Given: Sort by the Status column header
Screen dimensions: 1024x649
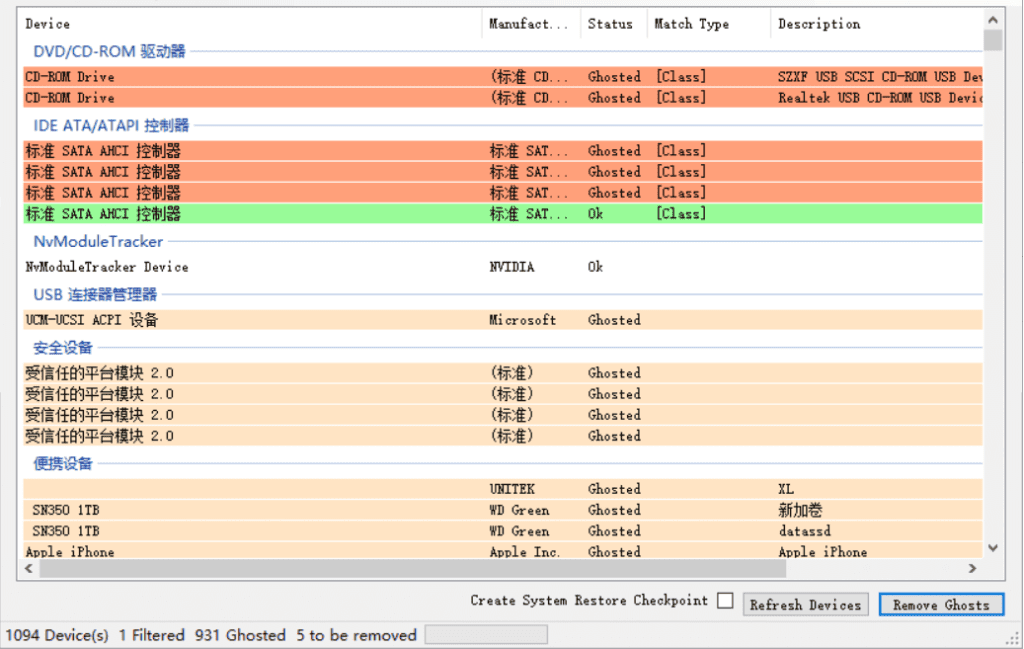Looking at the screenshot, I should tap(613, 24).
